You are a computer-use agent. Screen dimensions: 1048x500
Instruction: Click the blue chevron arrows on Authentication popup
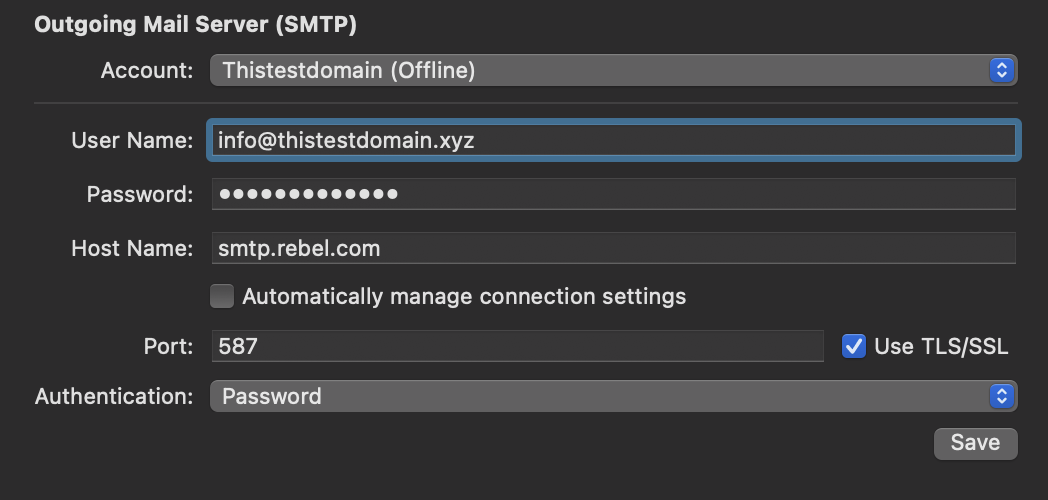[1001, 396]
